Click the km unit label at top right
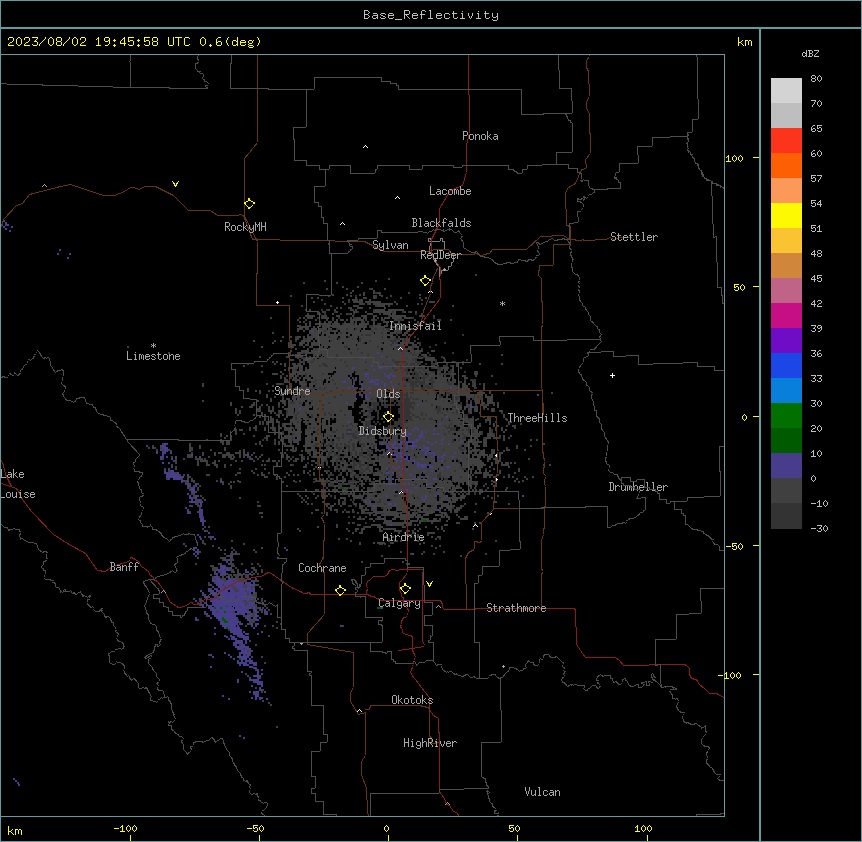862x842 pixels. click(745, 42)
